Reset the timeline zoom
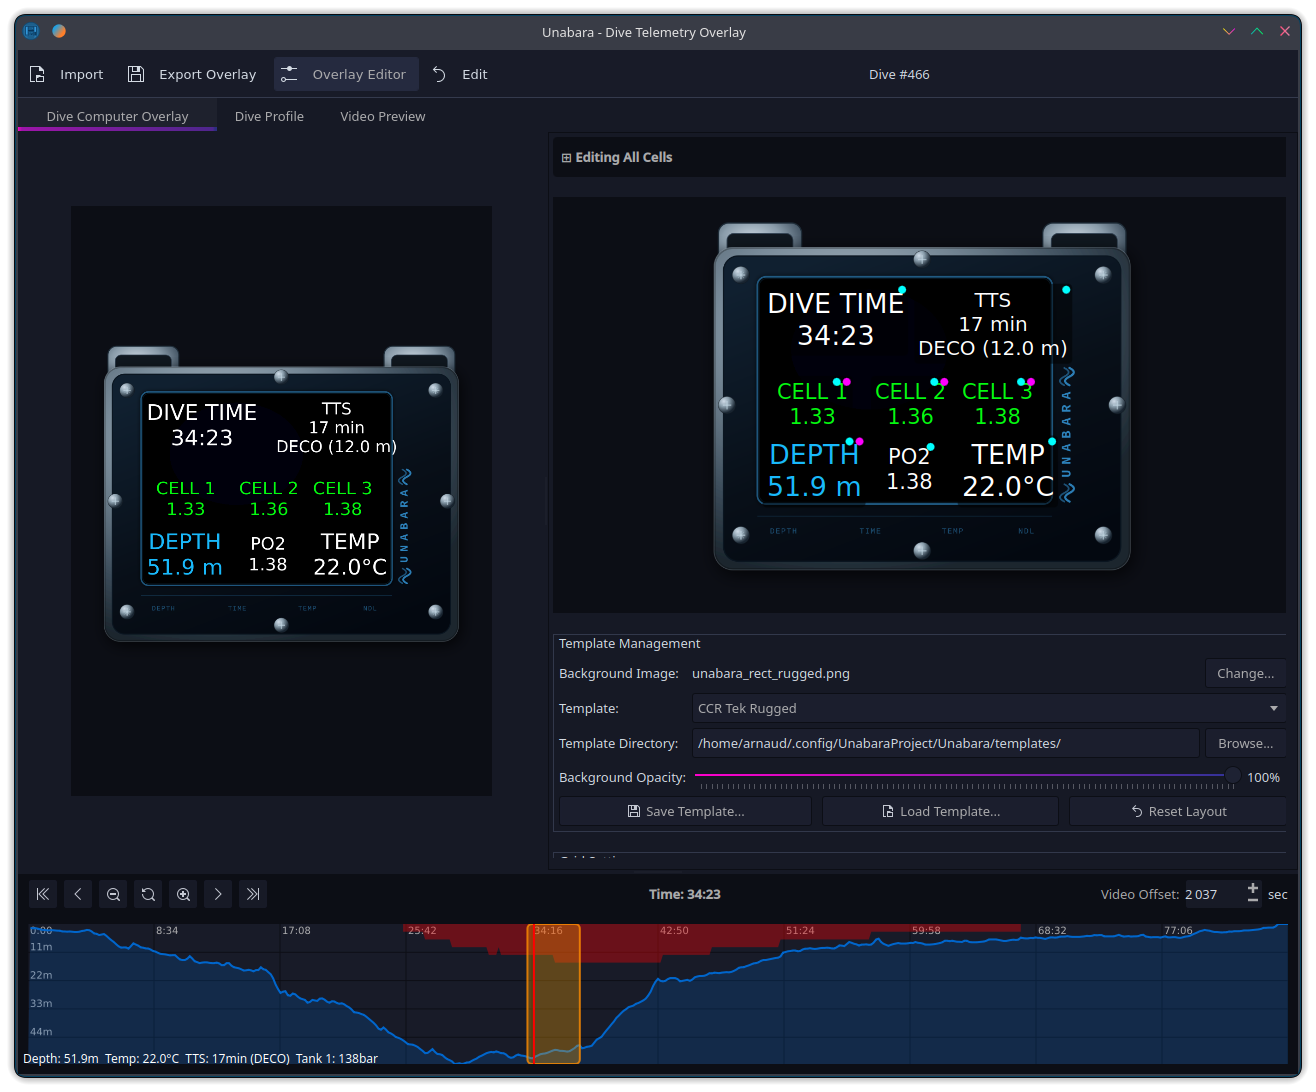1316x1092 pixels. pos(148,894)
